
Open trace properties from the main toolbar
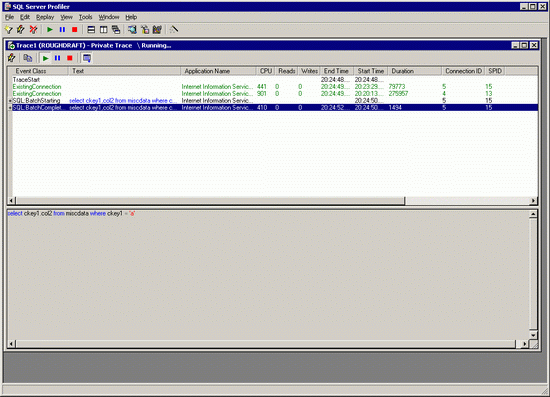tap(21, 30)
